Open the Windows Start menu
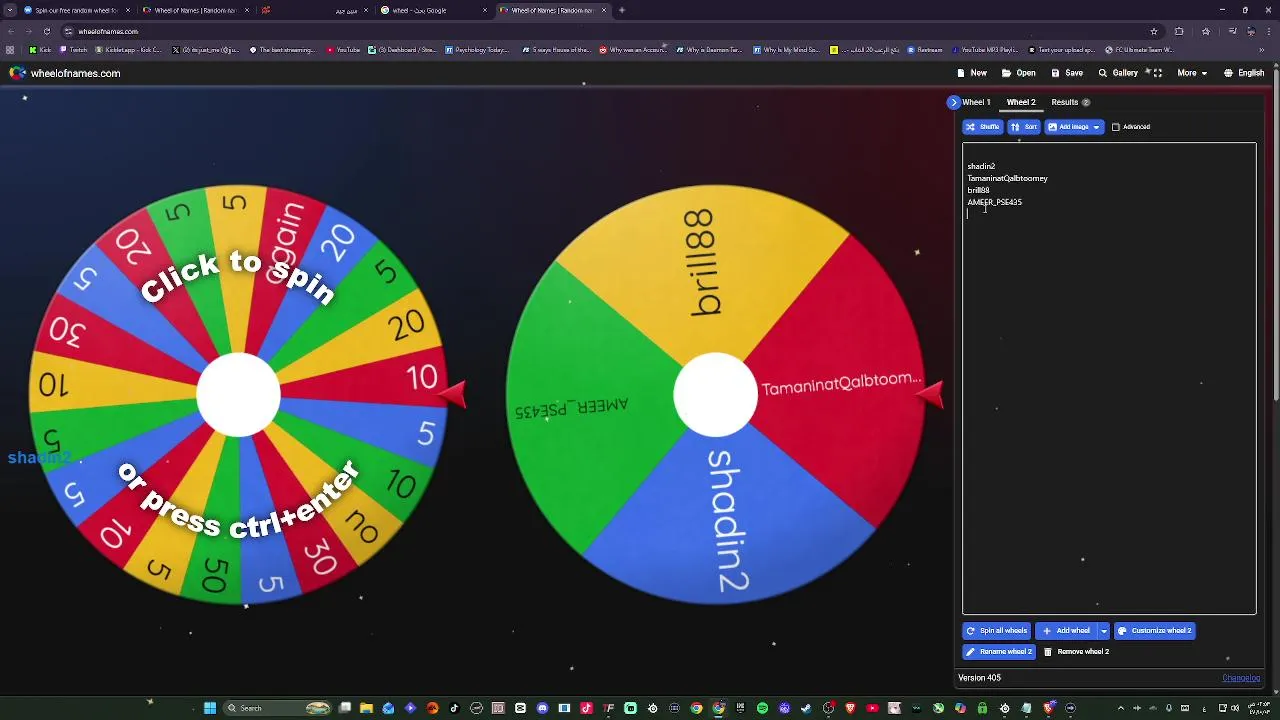The width and height of the screenshot is (1280, 720). pyautogui.click(x=210, y=708)
